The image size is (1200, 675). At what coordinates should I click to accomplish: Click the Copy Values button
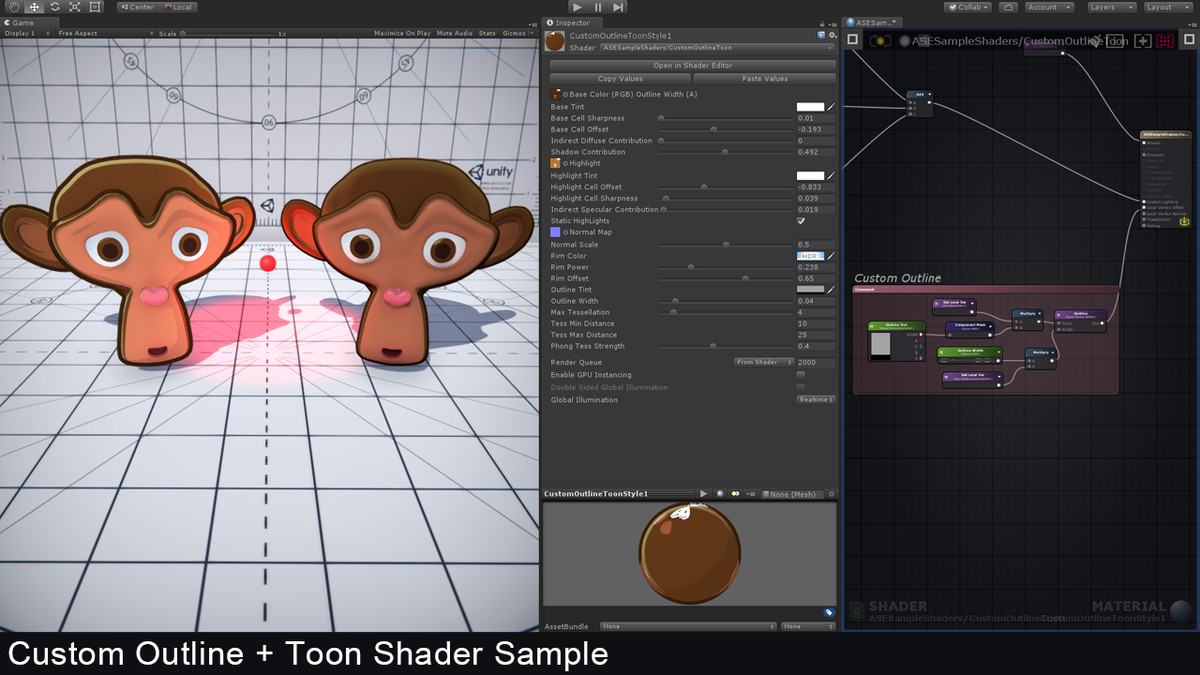coord(620,78)
